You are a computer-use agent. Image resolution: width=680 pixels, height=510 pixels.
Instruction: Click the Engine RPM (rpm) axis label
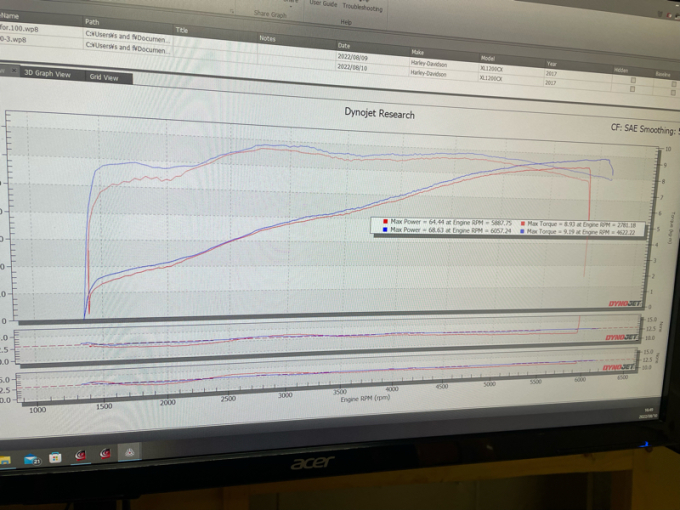(365, 398)
